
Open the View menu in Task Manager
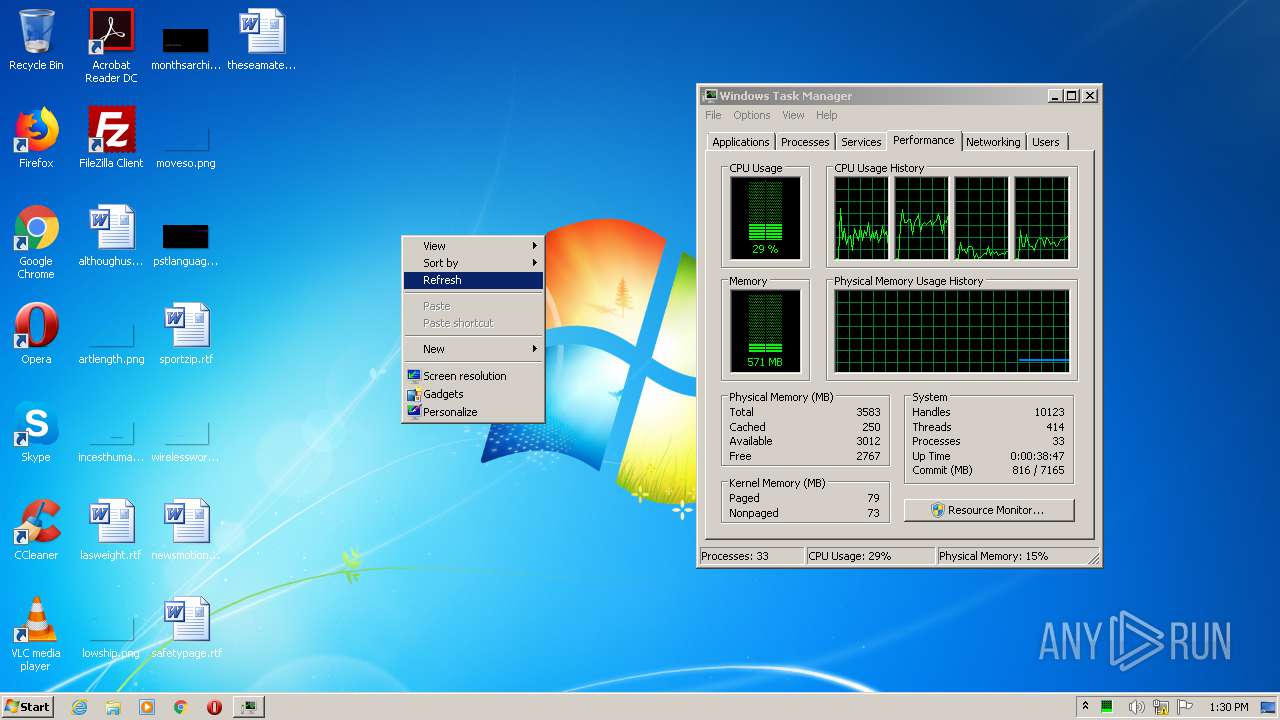(793, 115)
